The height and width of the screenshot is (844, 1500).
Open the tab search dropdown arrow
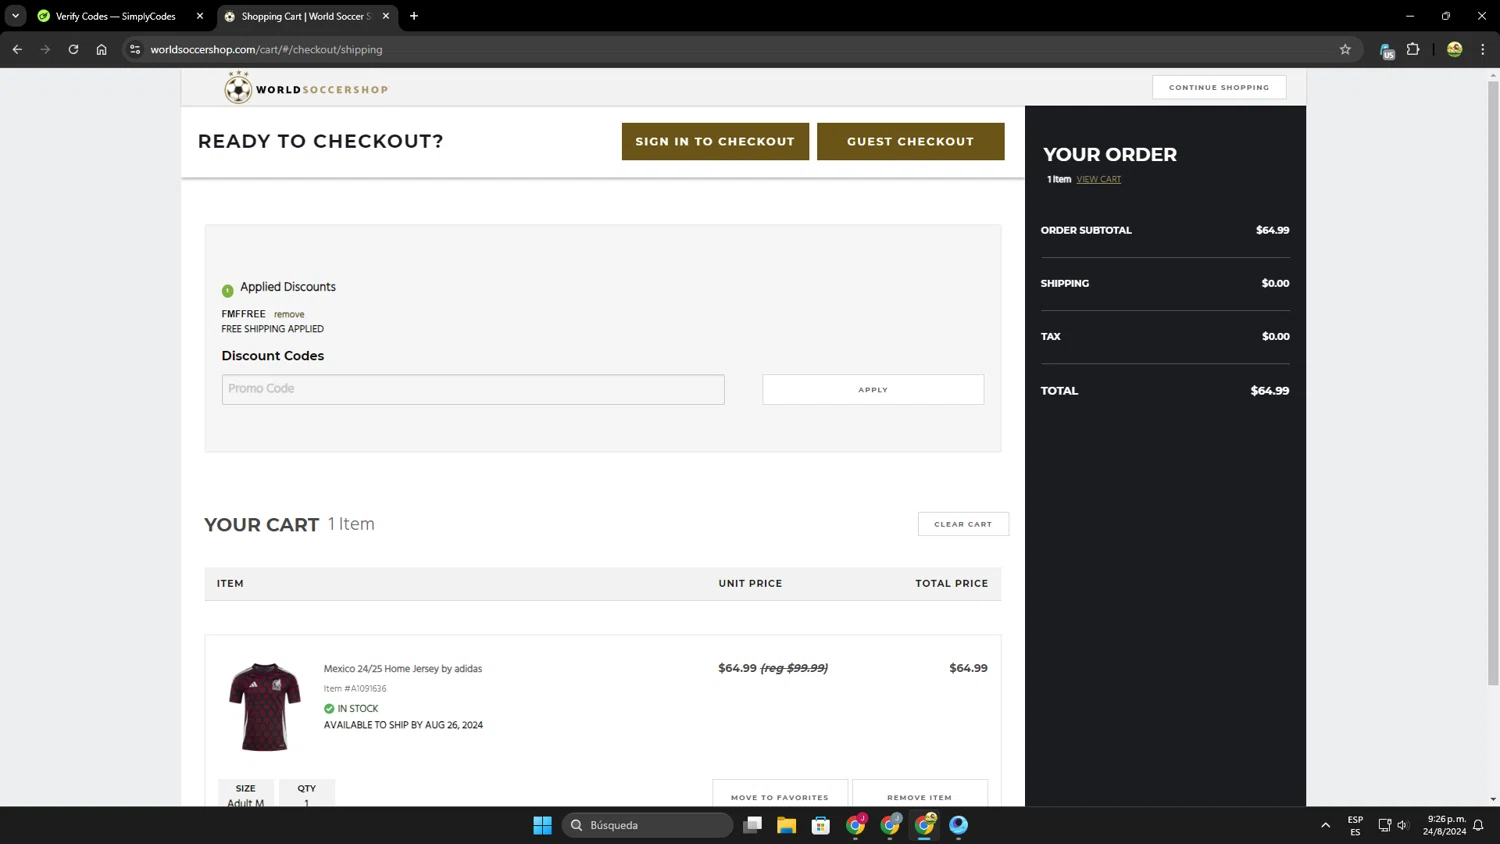pyautogui.click(x=15, y=16)
